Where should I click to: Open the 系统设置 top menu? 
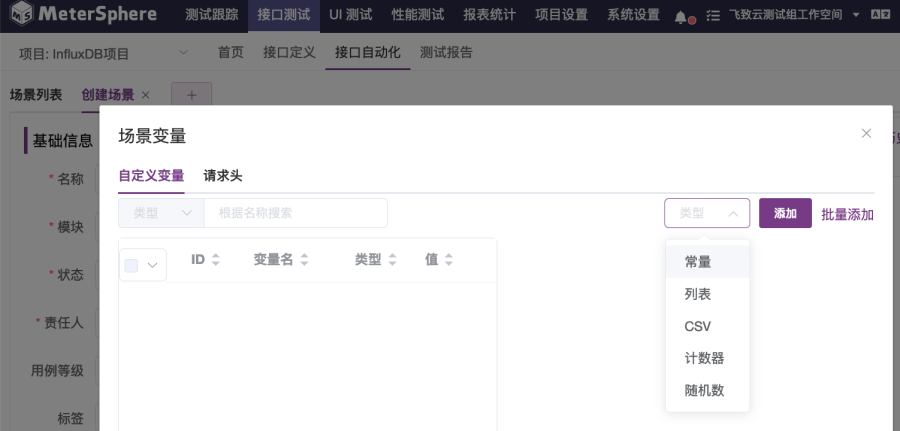tap(633, 15)
